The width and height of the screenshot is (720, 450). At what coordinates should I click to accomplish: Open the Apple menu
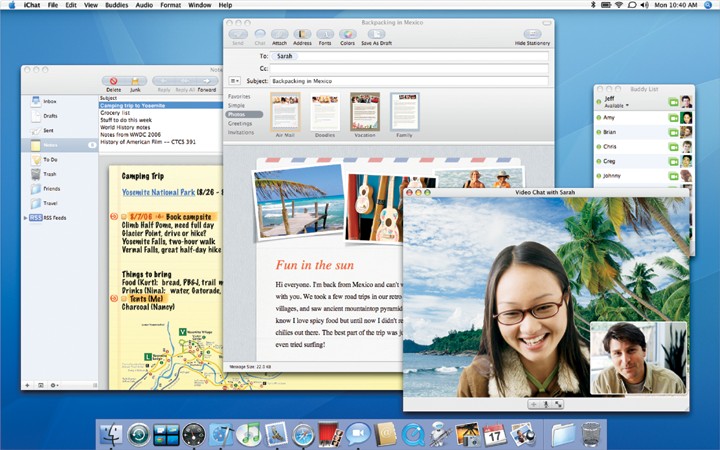coord(12,5)
